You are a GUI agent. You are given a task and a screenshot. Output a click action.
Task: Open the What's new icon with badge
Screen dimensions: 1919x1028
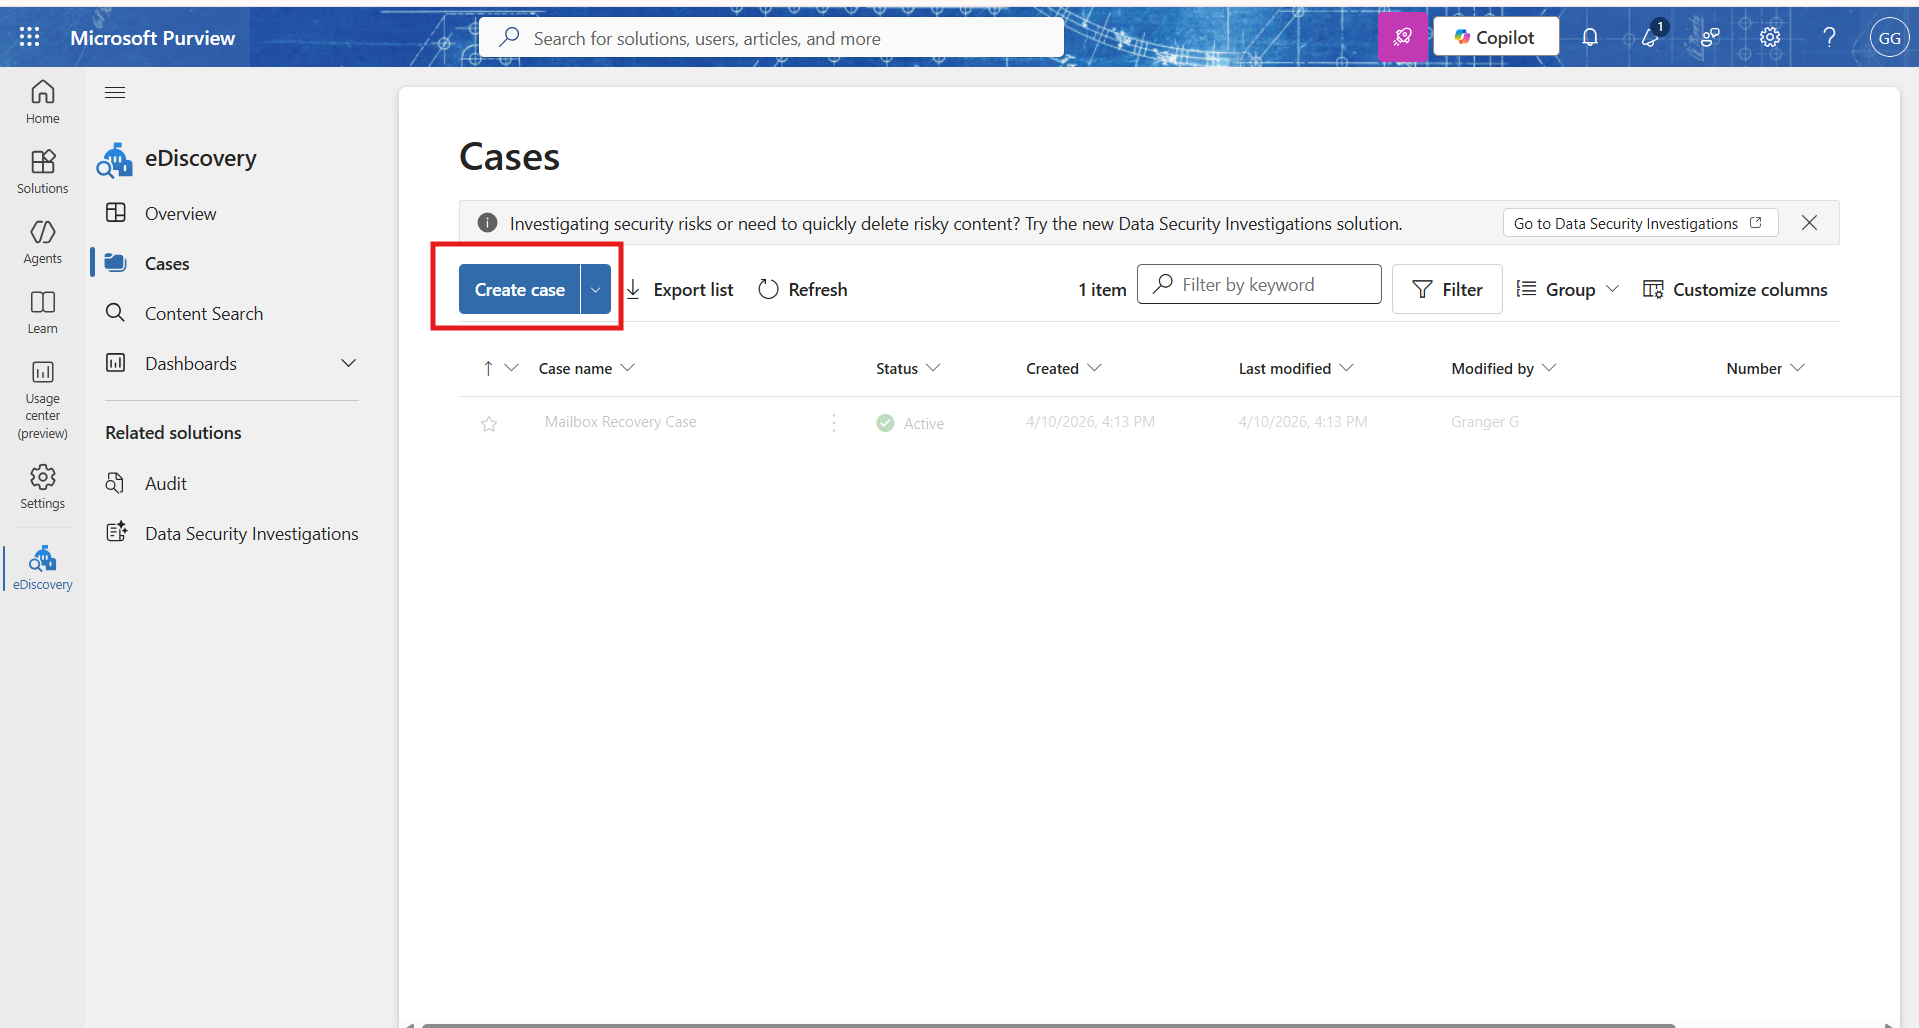tap(1651, 37)
